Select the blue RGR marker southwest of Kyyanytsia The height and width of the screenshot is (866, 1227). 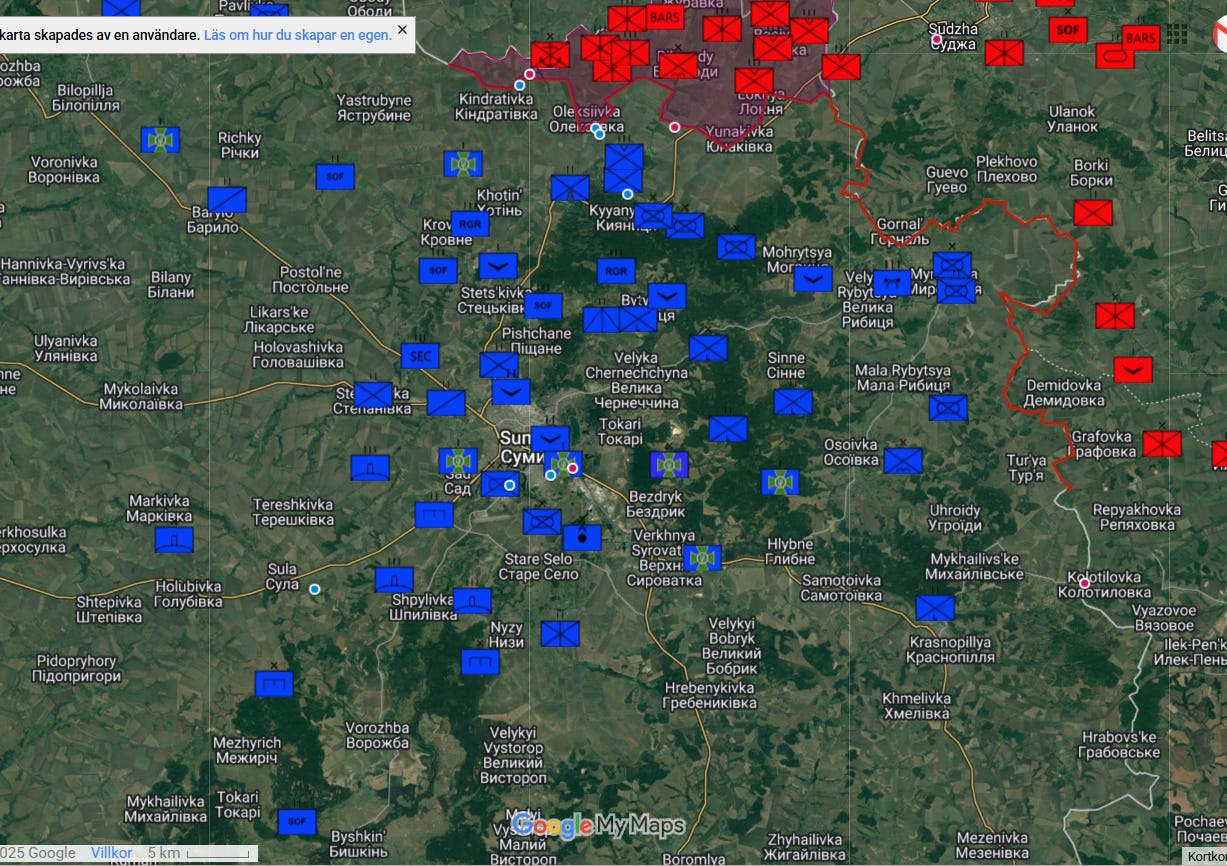616,271
